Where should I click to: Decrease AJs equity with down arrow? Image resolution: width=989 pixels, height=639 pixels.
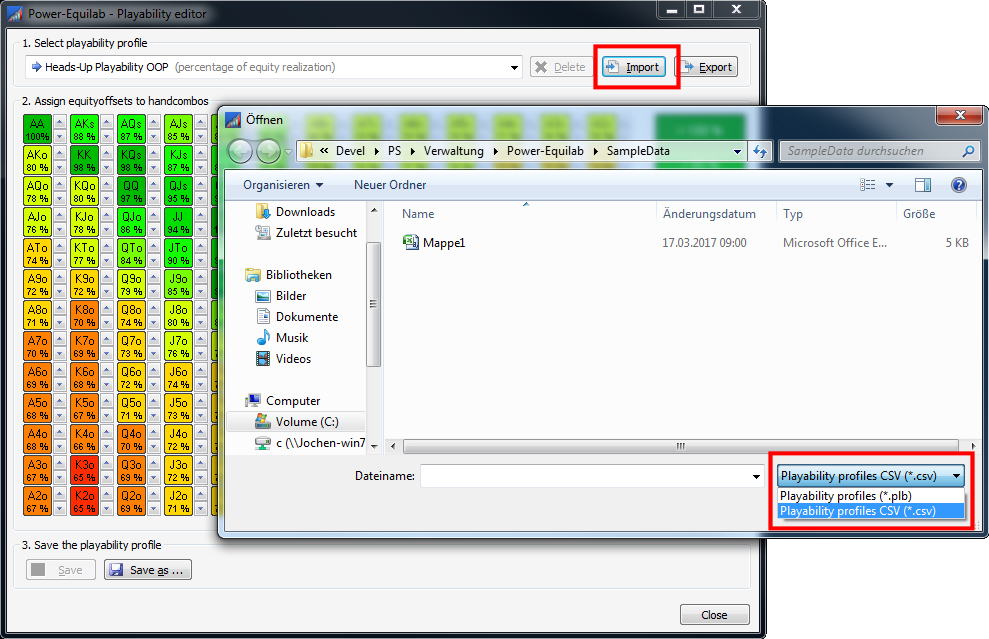coord(201,136)
